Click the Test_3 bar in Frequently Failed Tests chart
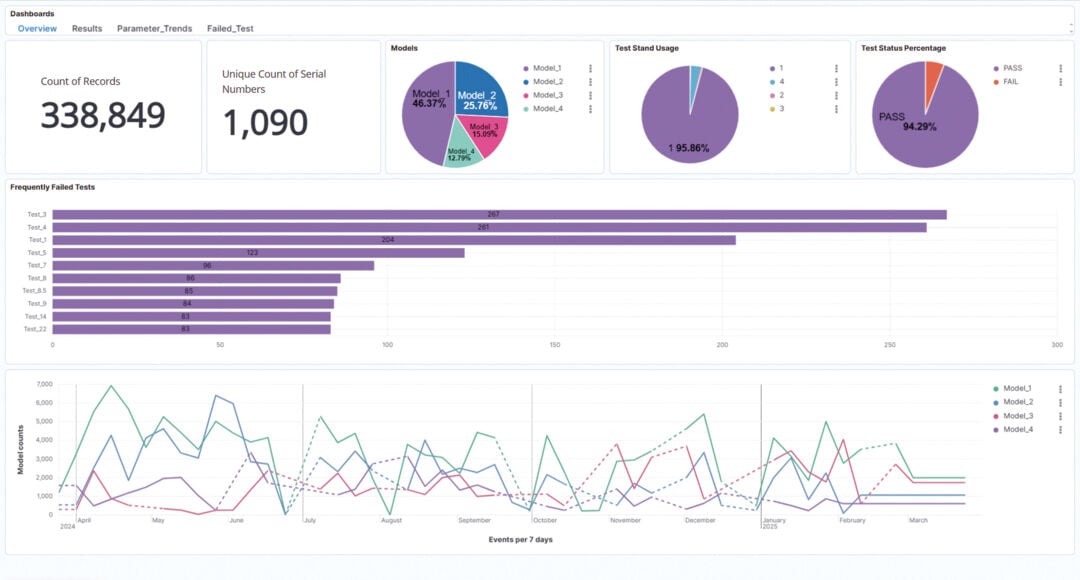Image resolution: width=1080 pixels, height=580 pixels. [500, 213]
